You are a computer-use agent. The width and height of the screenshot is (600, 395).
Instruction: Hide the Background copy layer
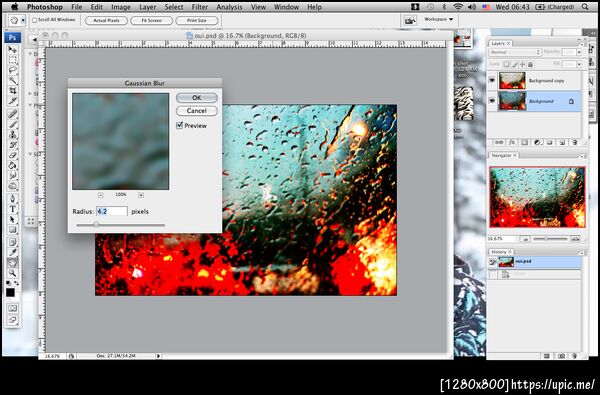pos(492,80)
